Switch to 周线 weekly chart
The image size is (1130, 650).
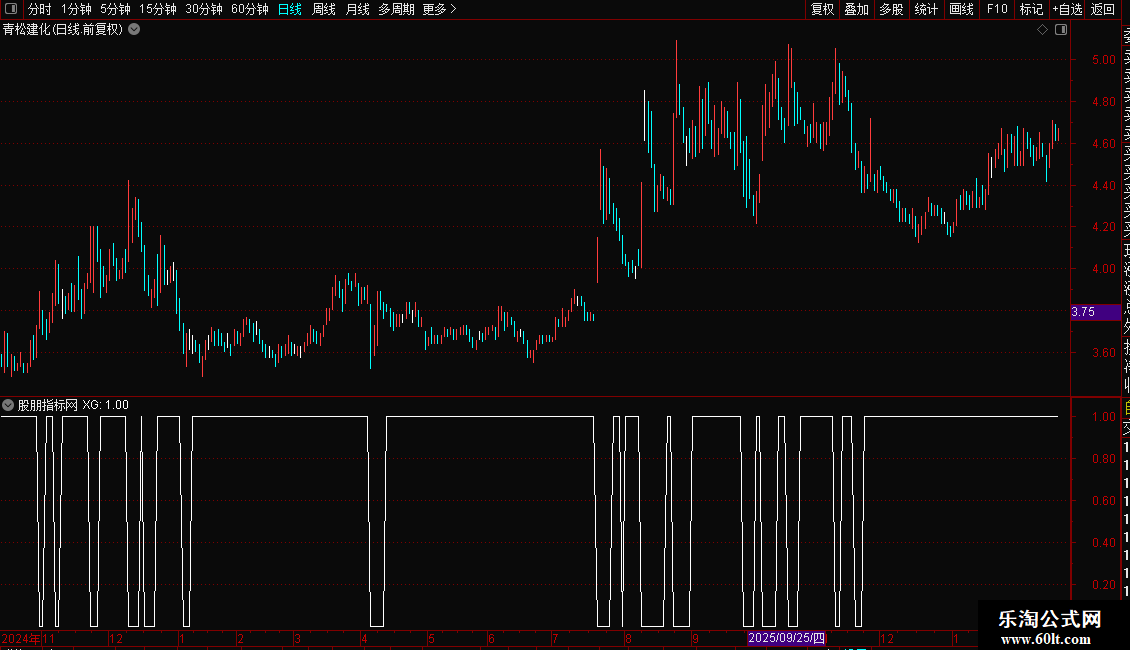point(324,9)
